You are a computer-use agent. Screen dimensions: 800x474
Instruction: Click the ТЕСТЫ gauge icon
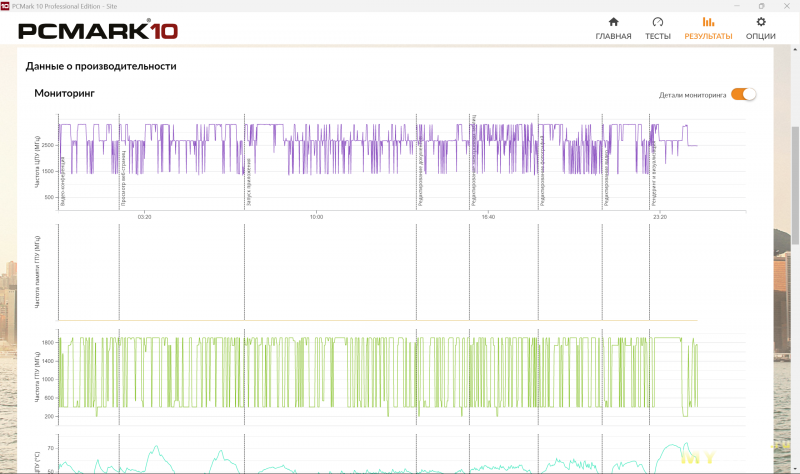[x=657, y=21]
